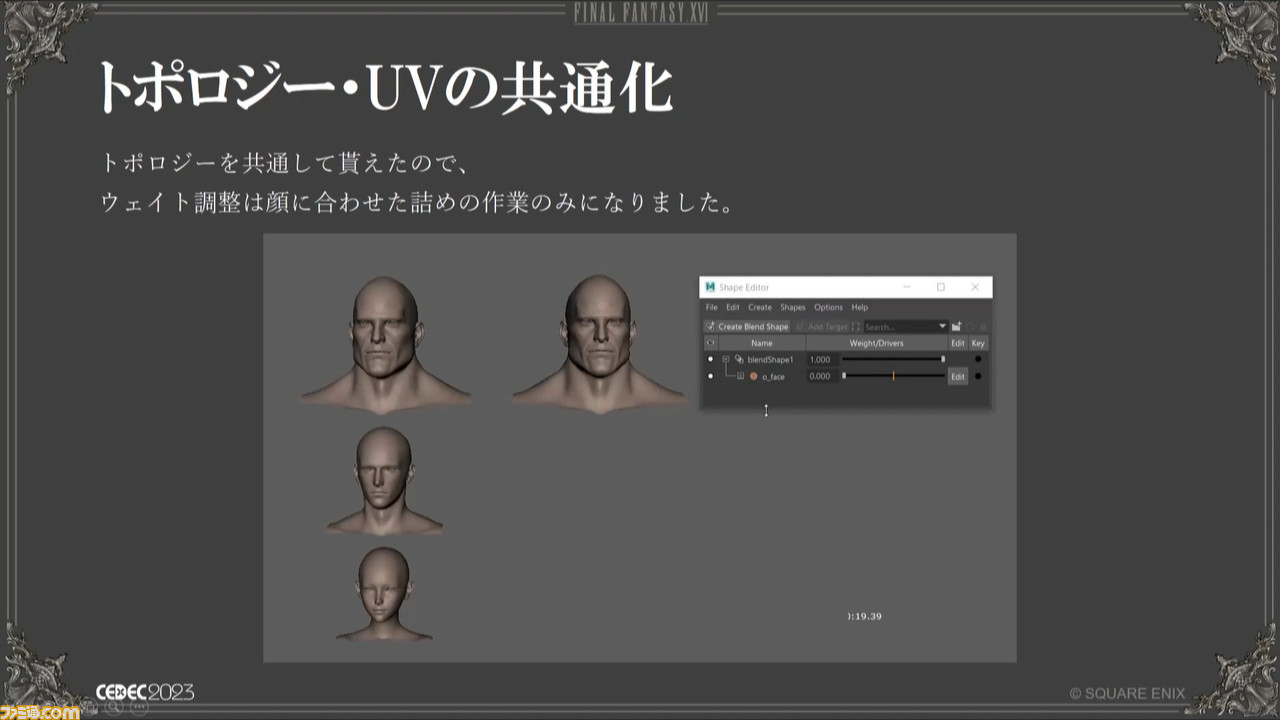Click the blendShape1 deformer icon

(x=739, y=359)
